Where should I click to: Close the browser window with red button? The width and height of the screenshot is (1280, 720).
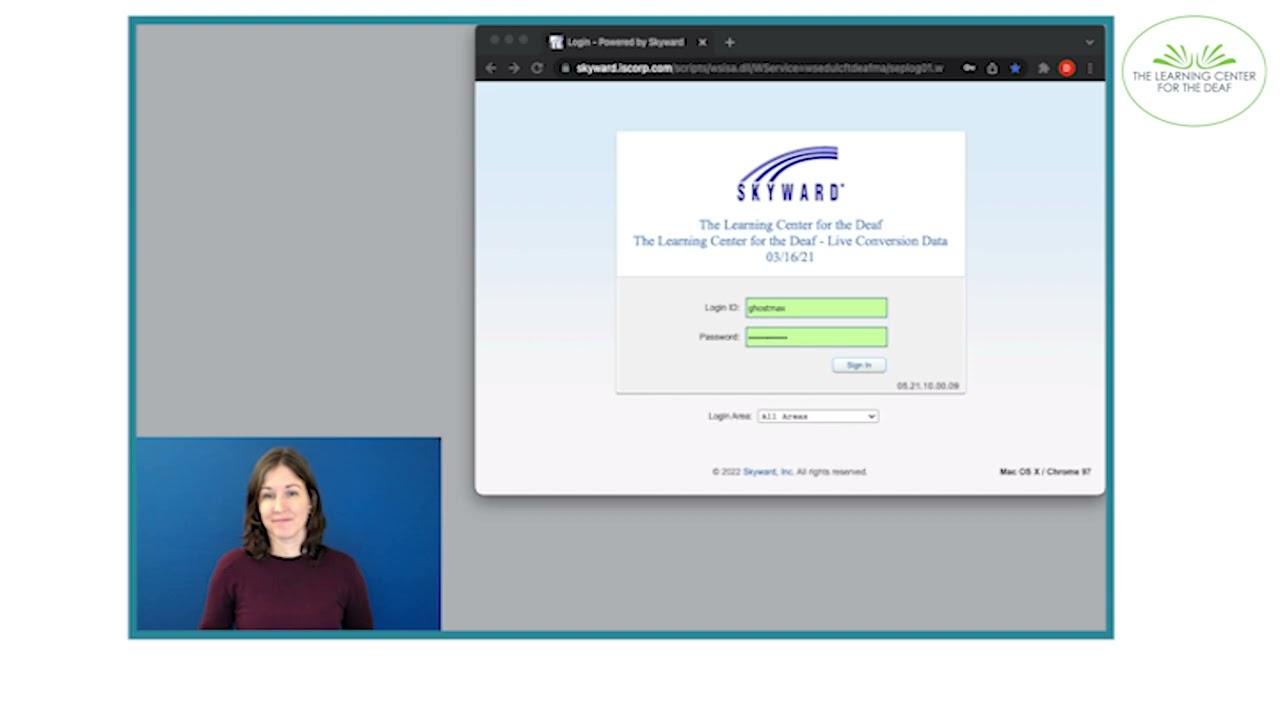[493, 40]
